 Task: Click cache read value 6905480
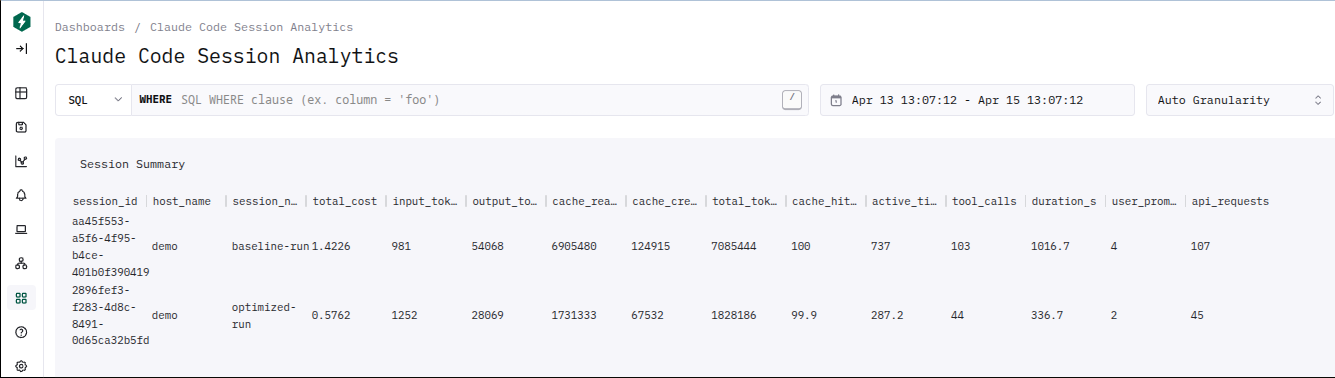pyautogui.click(x=574, y=246)
